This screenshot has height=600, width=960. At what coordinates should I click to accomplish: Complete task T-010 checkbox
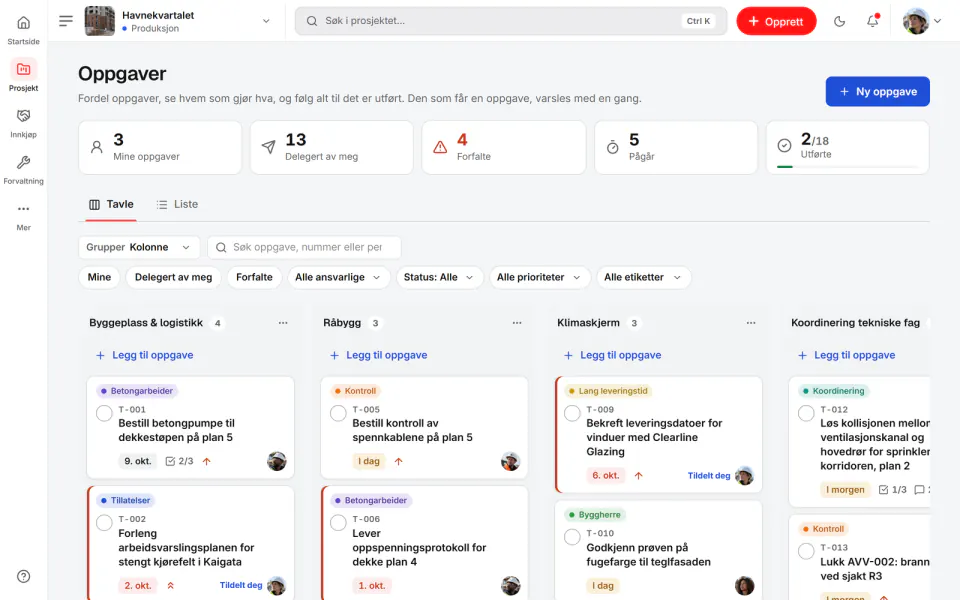(572, 537)
